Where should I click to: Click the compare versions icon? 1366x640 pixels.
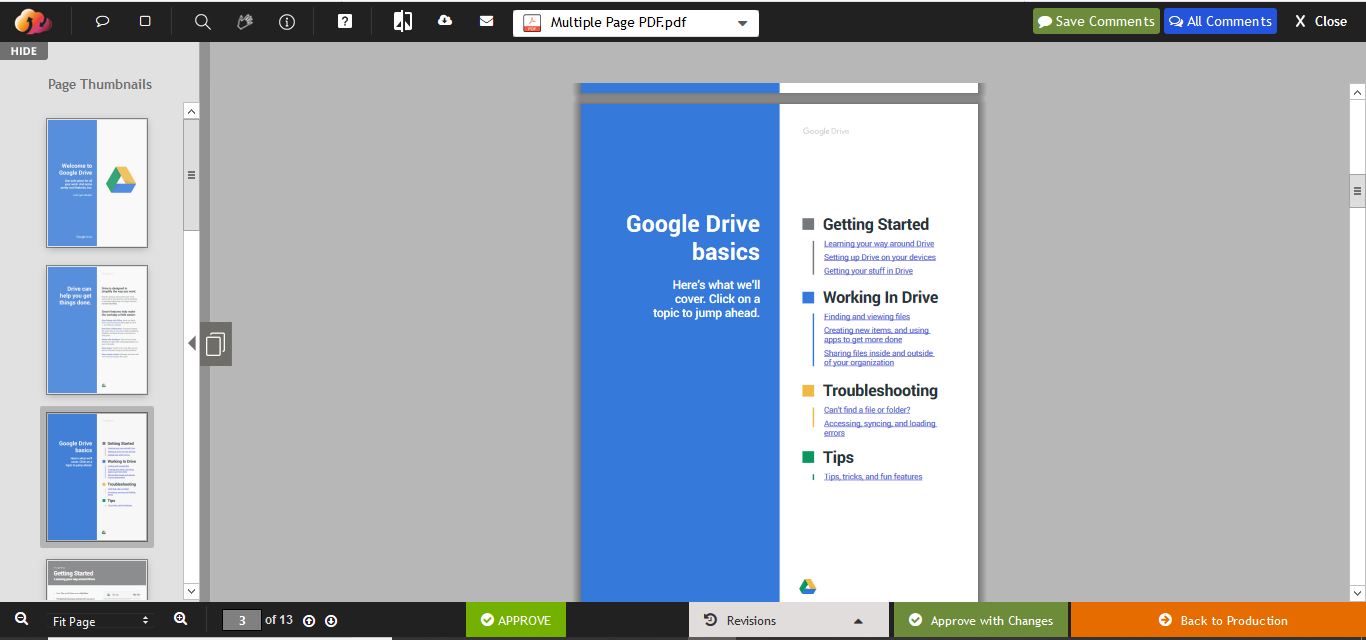pos(403,21)
